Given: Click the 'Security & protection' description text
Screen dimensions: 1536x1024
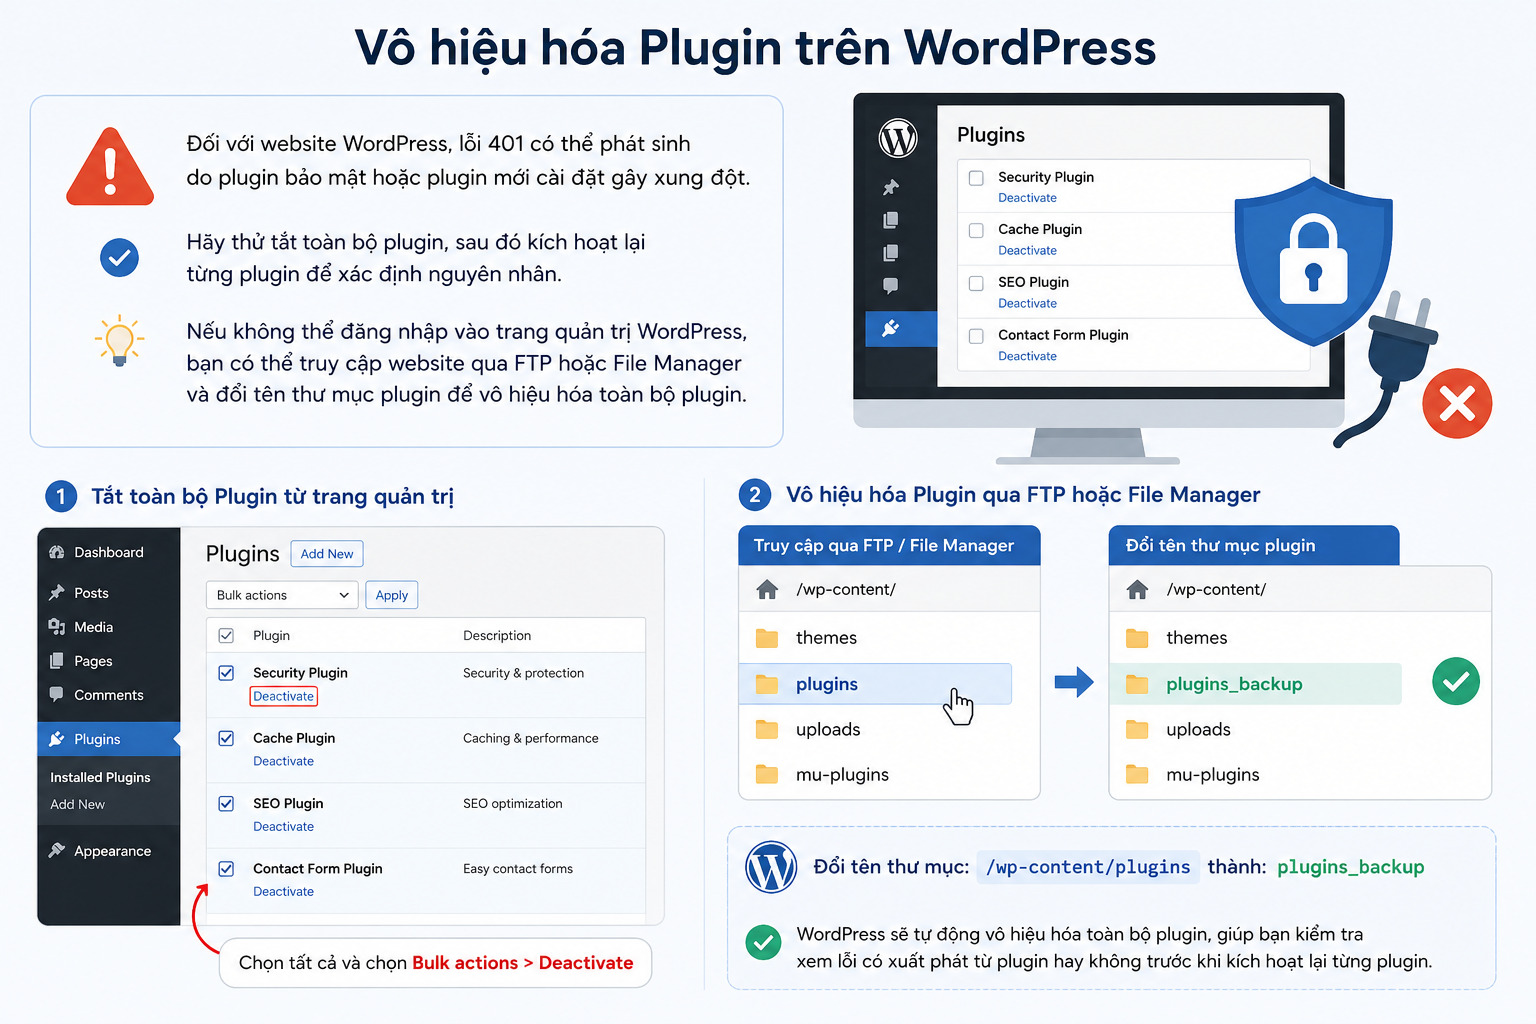Looking at the screenshot, I should tap(523, 673).
